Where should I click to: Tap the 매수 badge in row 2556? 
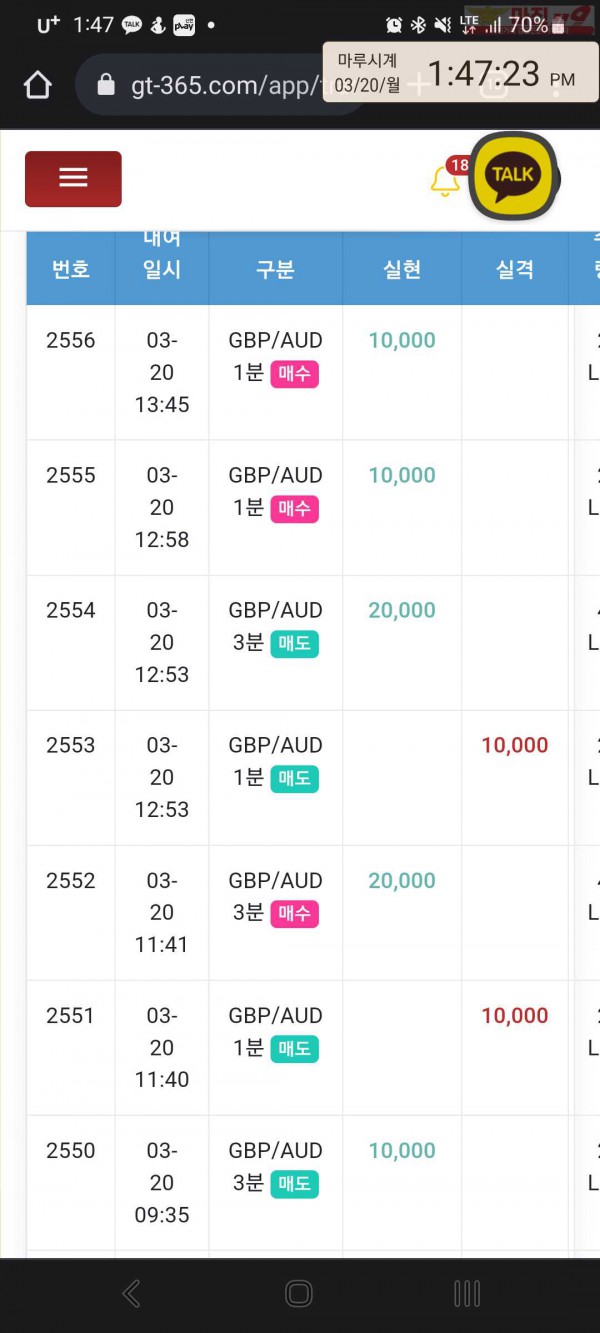294,374
